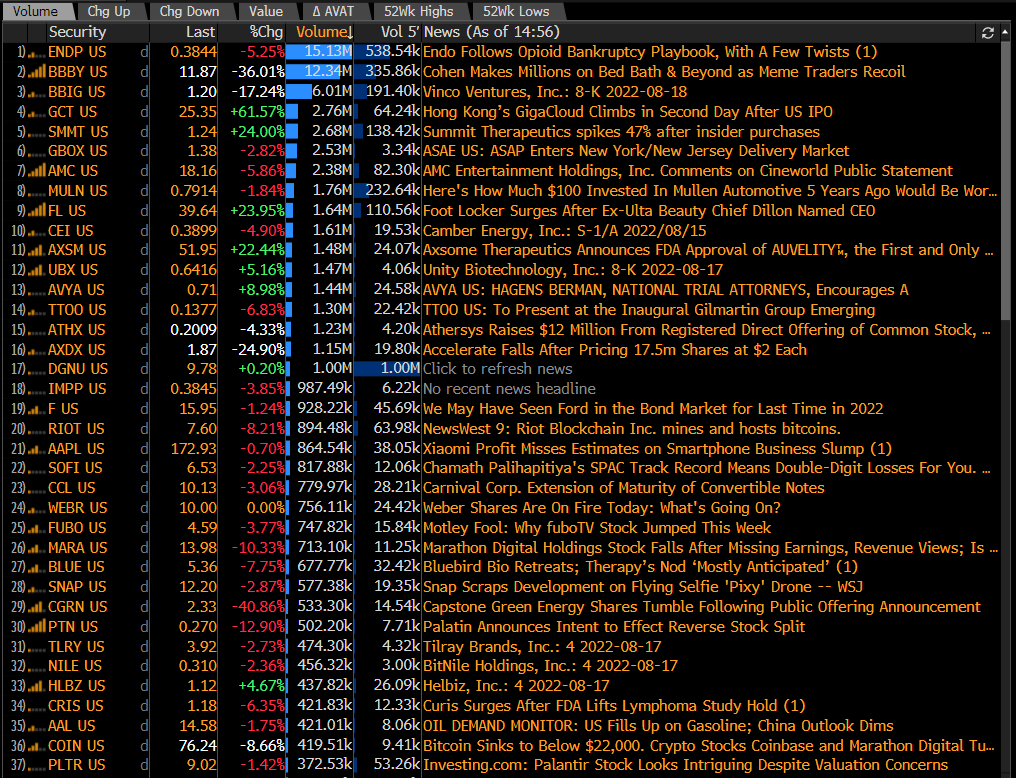Click the -40.86% change value for CGRN
The image size is (1016, 778).
tap(259, 607)
